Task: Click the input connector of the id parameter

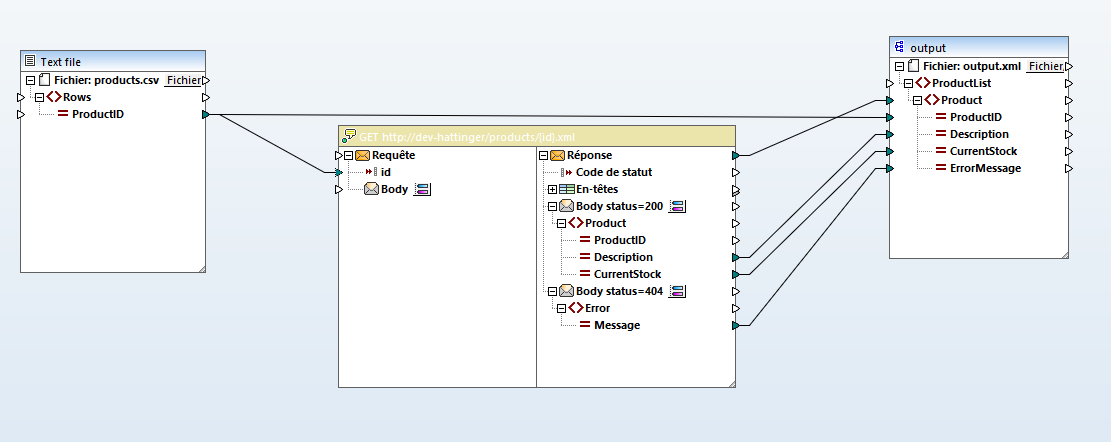Action: [x=339, y=172]
